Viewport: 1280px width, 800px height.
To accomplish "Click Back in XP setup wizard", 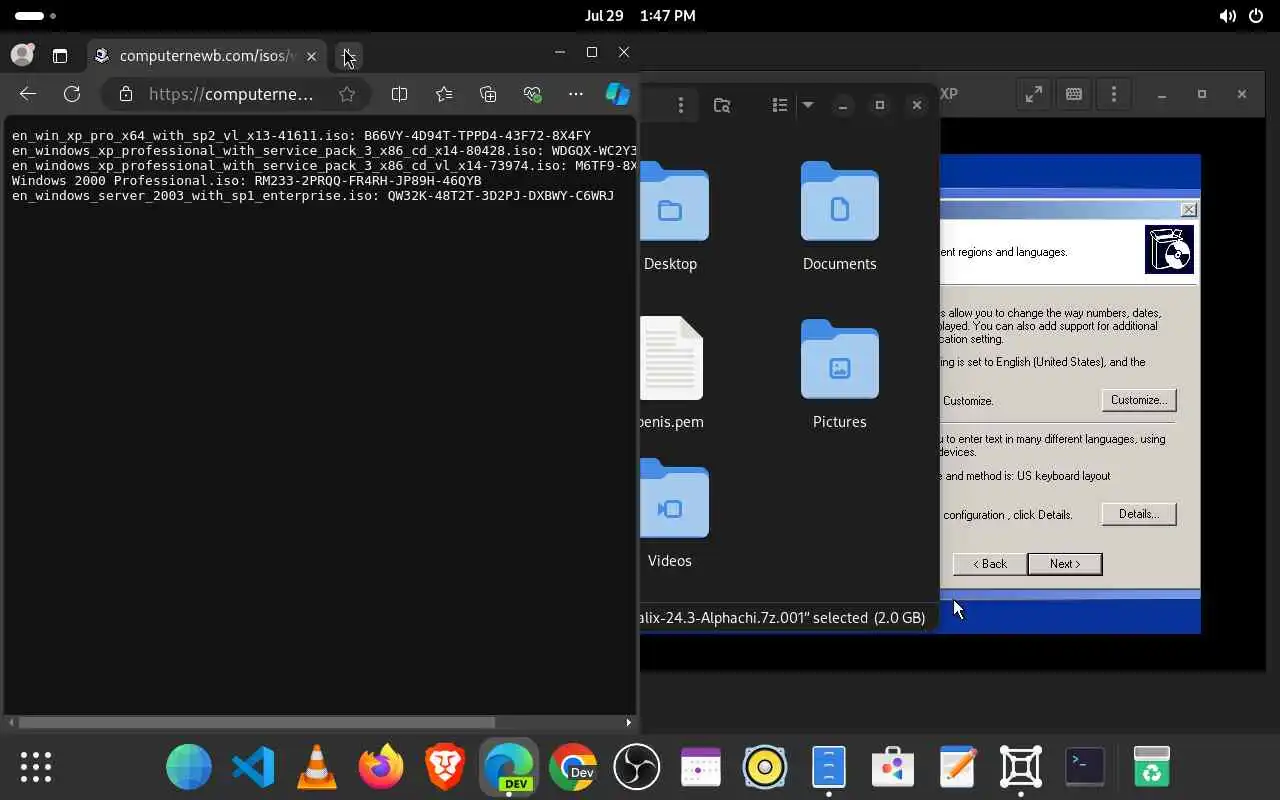I will click(x=990, y=564).
